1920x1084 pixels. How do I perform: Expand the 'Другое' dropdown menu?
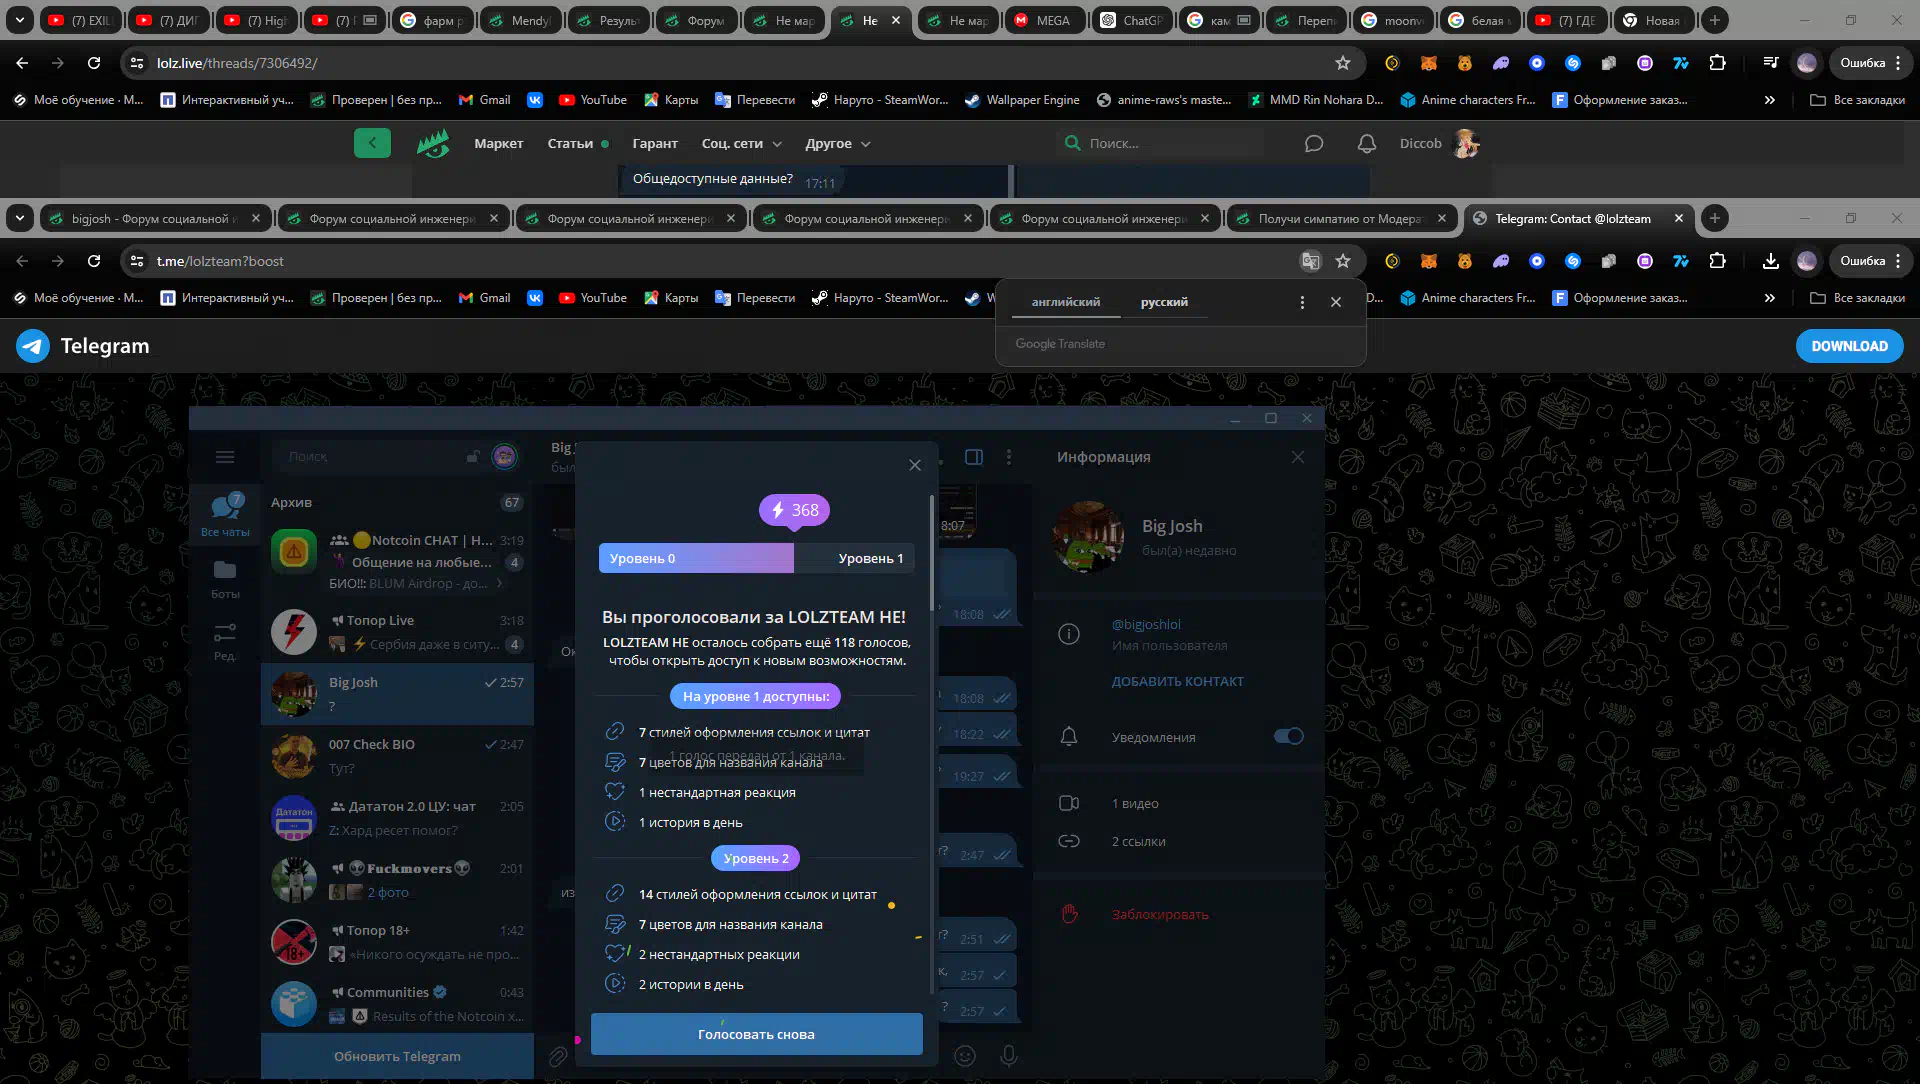(x=838, y=144)
